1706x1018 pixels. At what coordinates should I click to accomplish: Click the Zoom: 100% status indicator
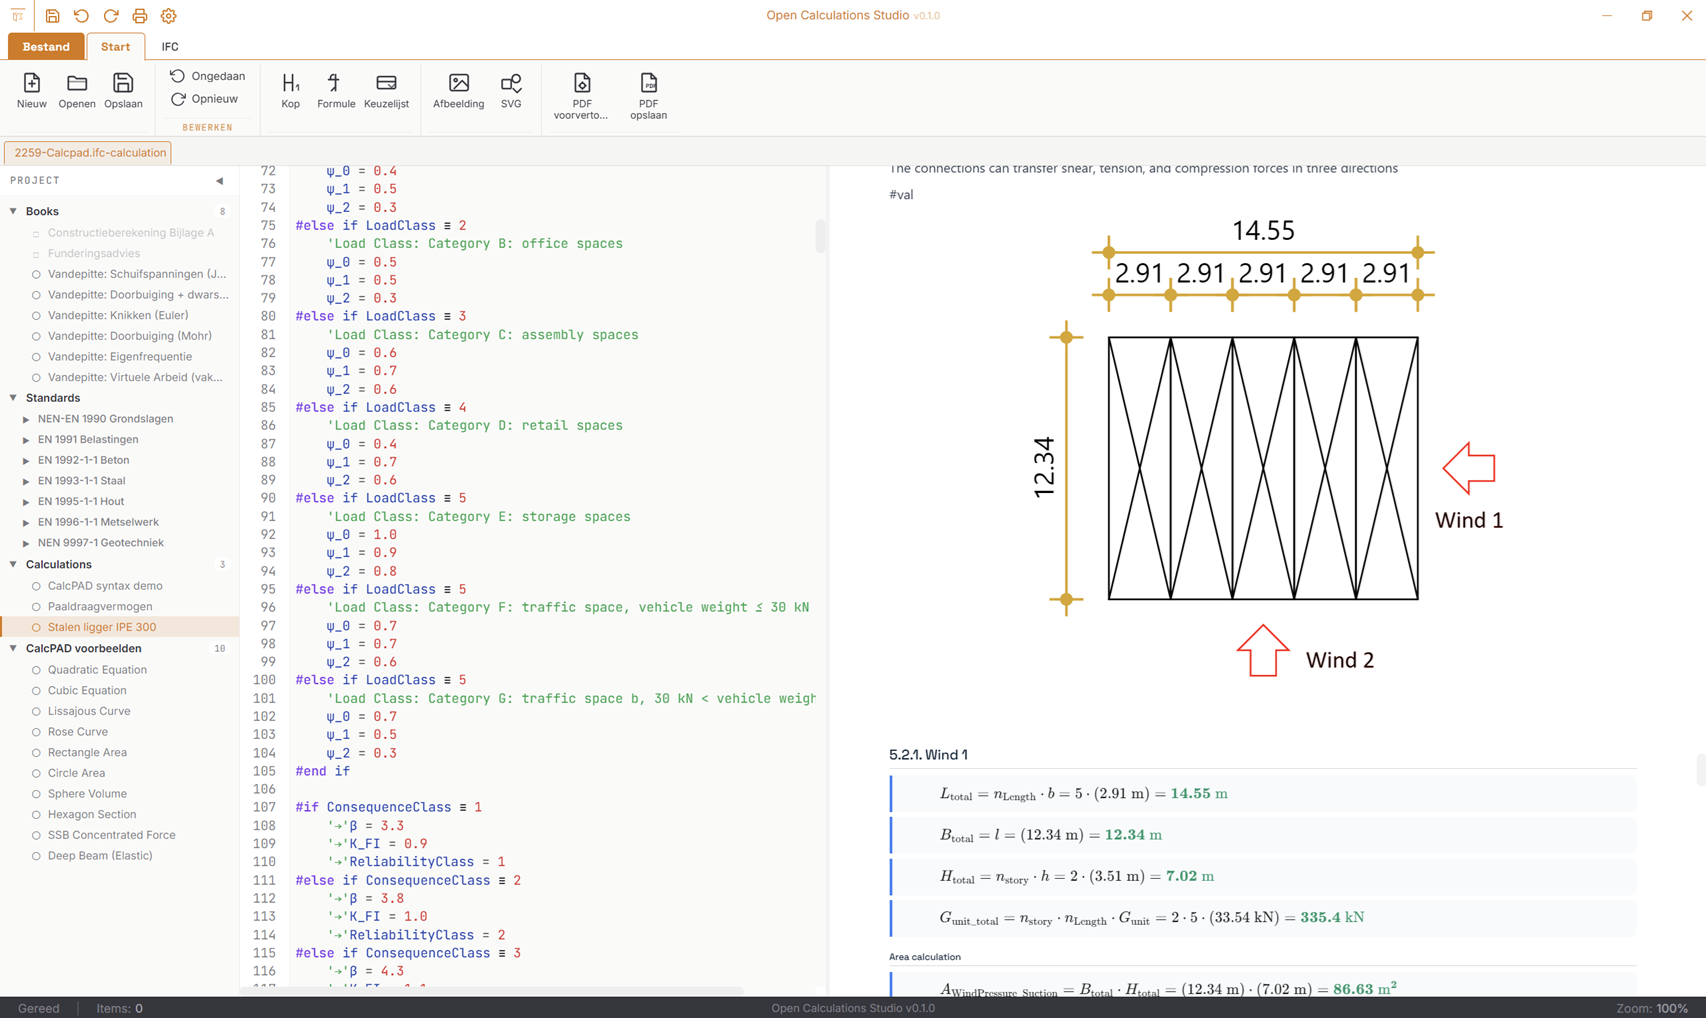tap(1652, 1008)
